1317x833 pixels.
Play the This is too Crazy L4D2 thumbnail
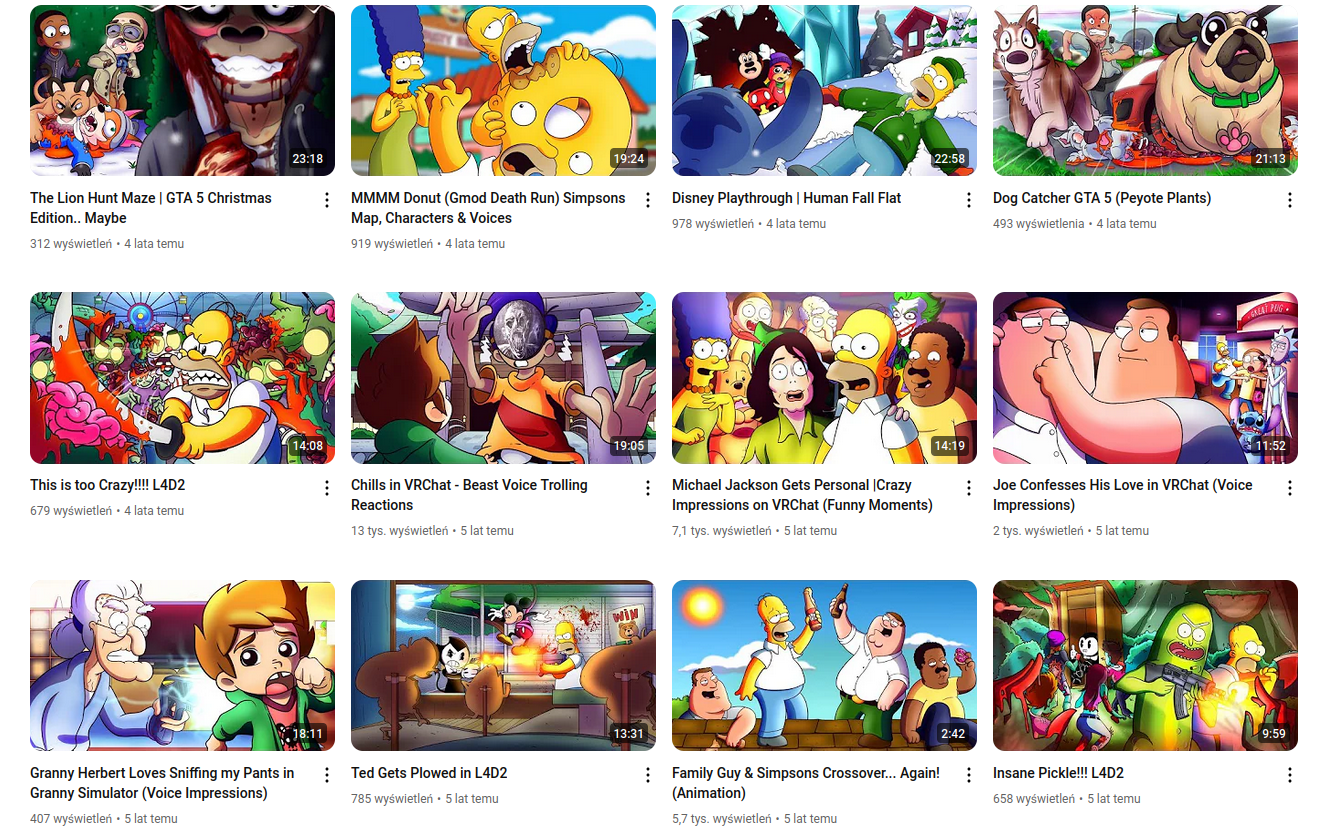182,378
